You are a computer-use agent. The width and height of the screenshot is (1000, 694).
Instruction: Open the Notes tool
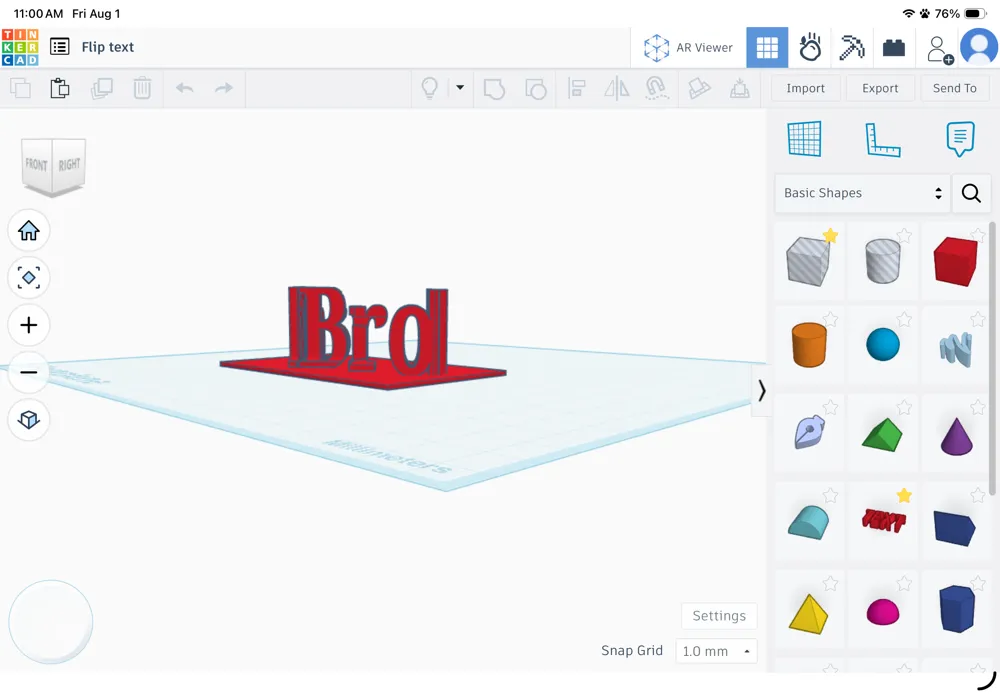[x=960, y=138]
